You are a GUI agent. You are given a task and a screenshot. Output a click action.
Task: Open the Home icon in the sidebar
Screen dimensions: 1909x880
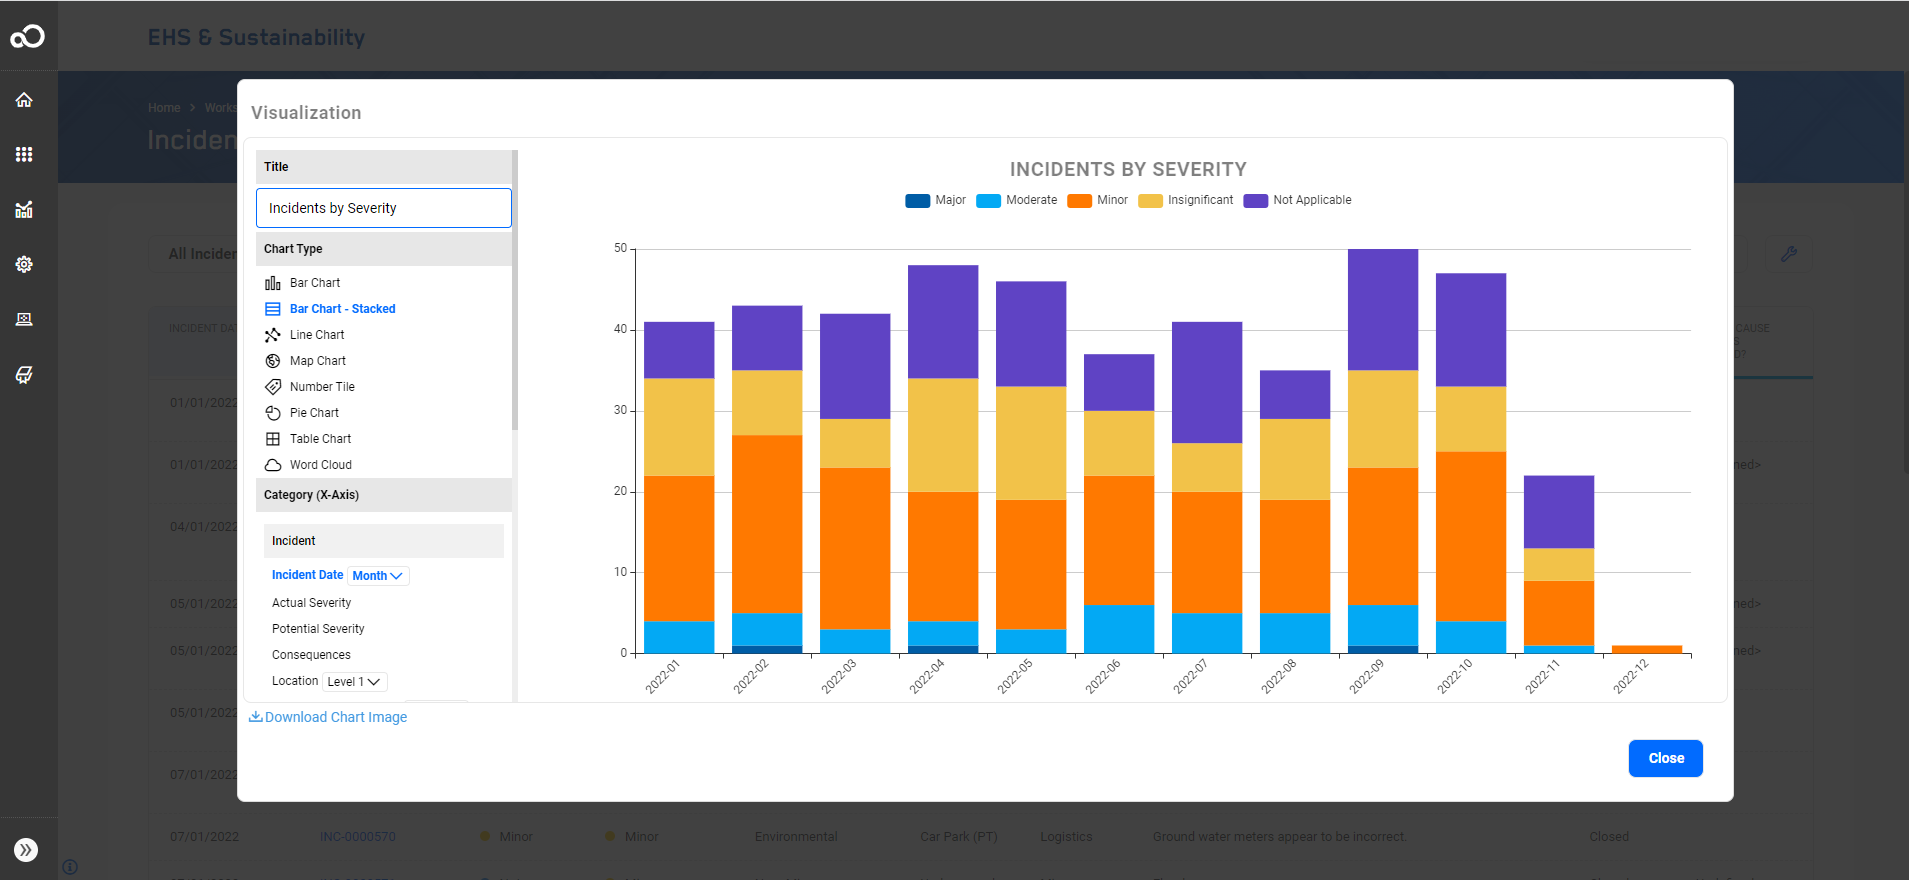coord(24,100)
